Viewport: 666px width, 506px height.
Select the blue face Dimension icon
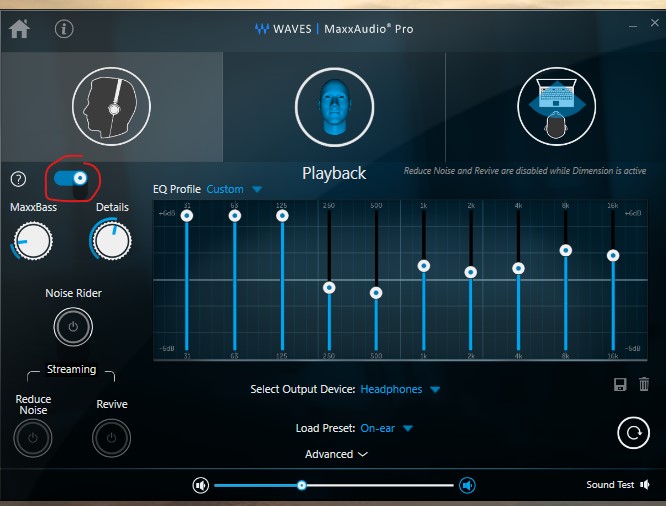334,107
